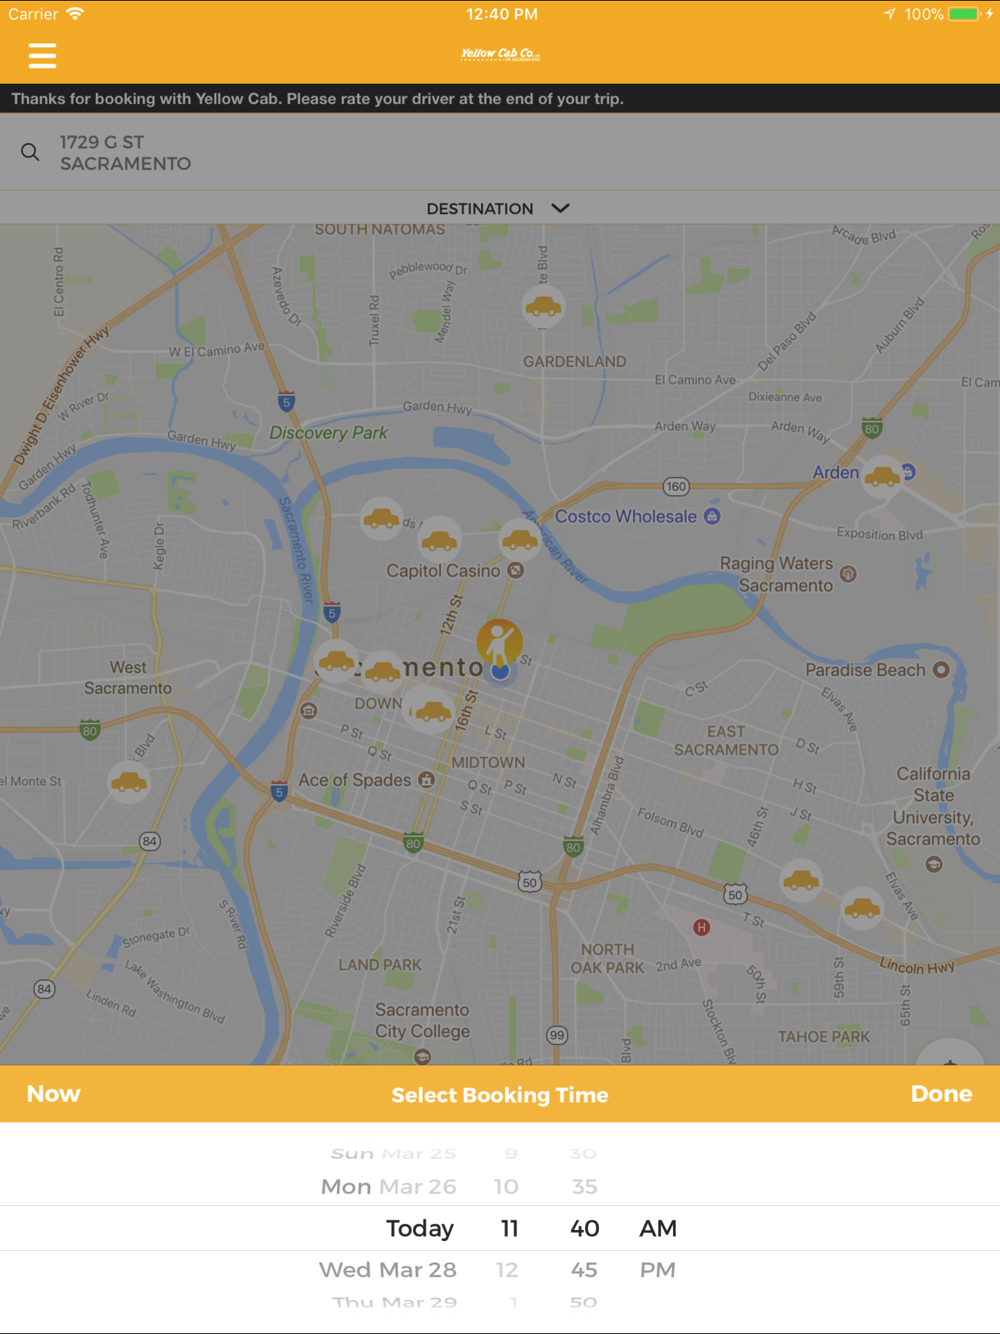
Task: Tap the Paradise Beach marker icon
Action: [x=941, y=670]
